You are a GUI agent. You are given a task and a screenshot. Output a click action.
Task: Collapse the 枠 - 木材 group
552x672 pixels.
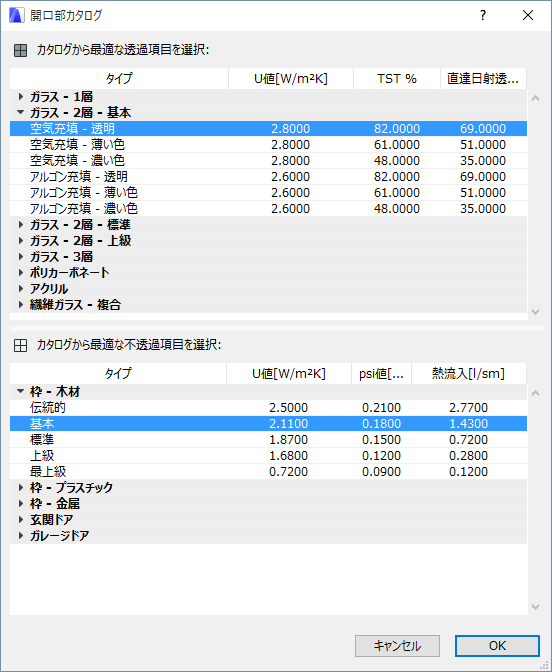[x=21, y=391]
